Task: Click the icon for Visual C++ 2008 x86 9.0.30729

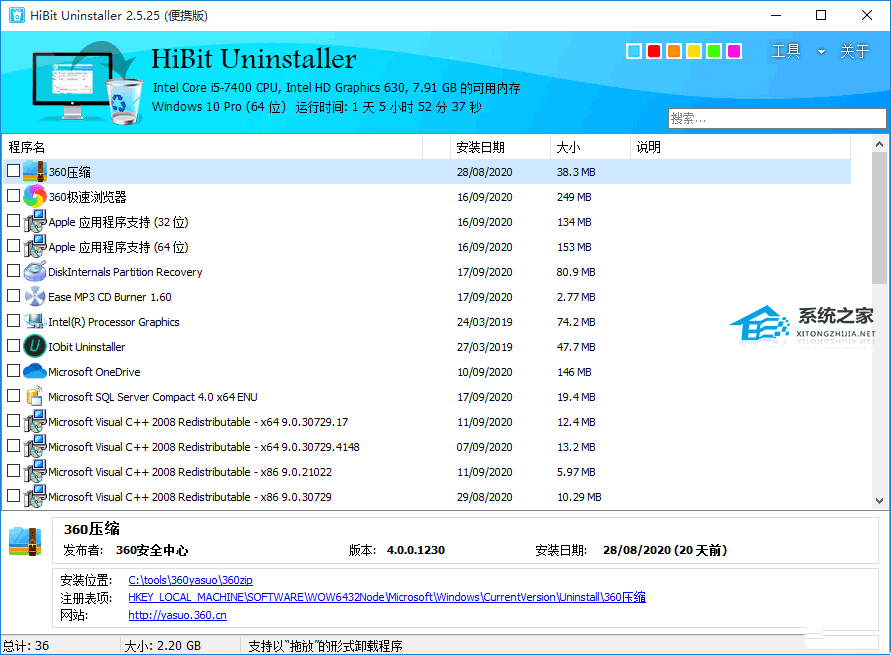Action: point(35,497)
